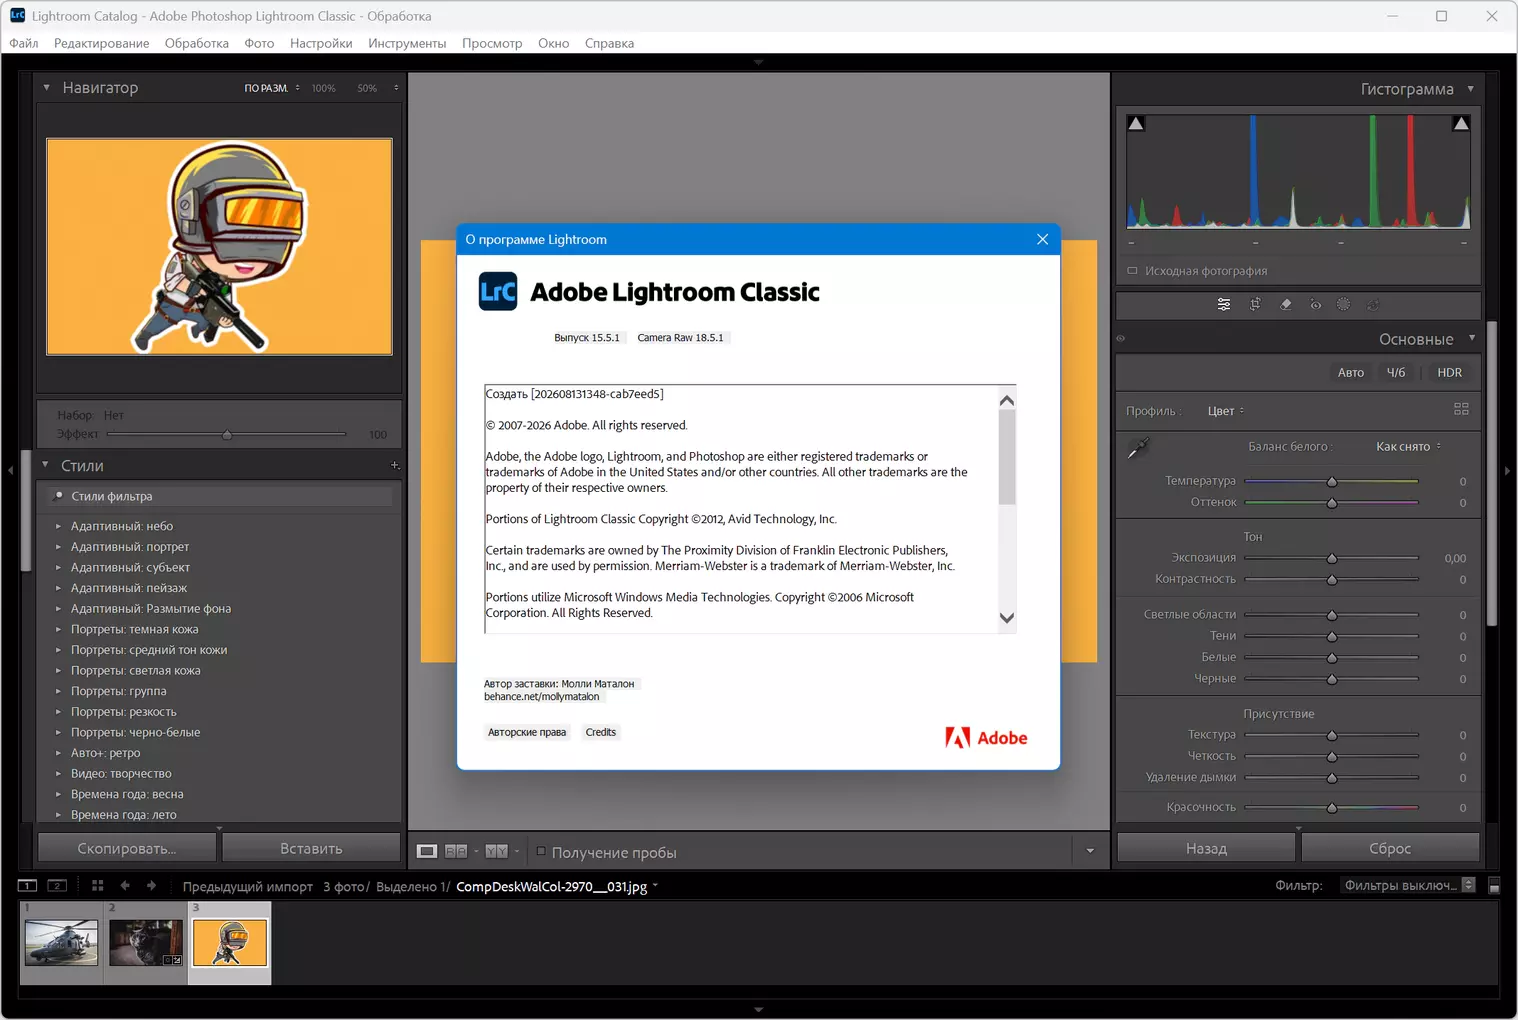Open Credits in About dialog
This screenshot has width=1518, height=1020.
pos(601,732)
